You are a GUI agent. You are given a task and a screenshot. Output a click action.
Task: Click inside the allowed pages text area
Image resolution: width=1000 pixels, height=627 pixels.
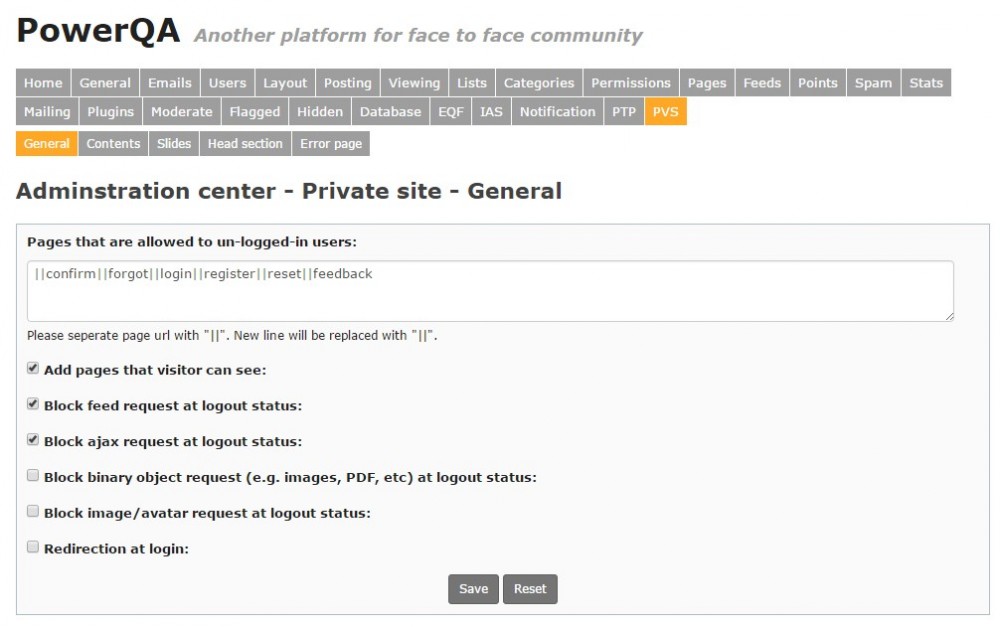(x=490, y=291)
